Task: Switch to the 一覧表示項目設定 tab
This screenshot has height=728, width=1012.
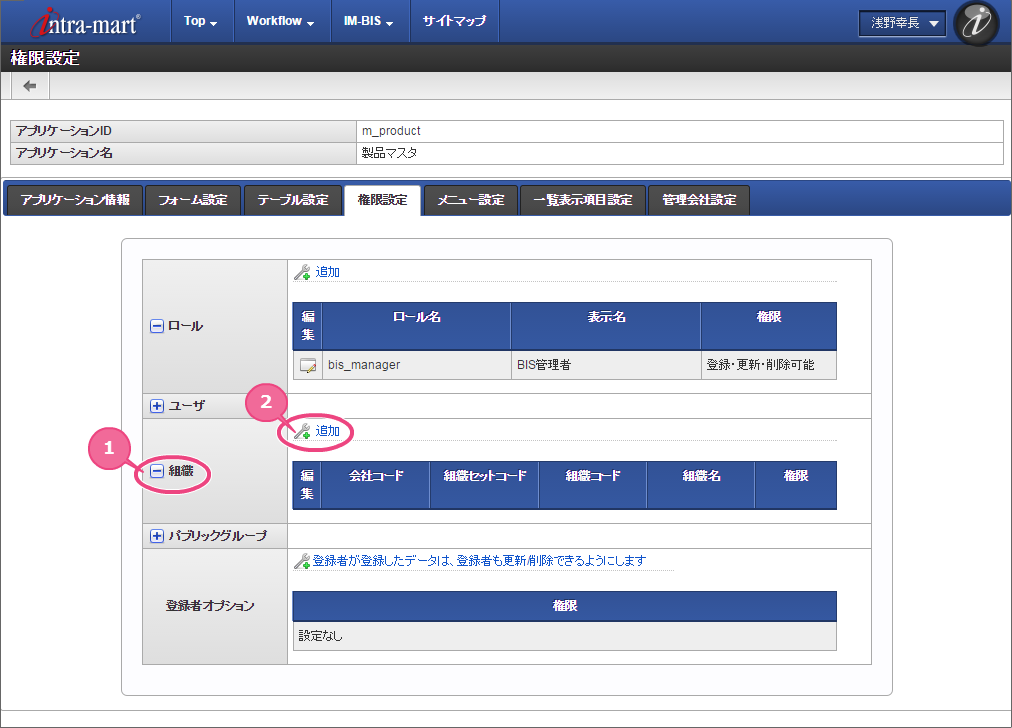Action: (x=582, y=200)
